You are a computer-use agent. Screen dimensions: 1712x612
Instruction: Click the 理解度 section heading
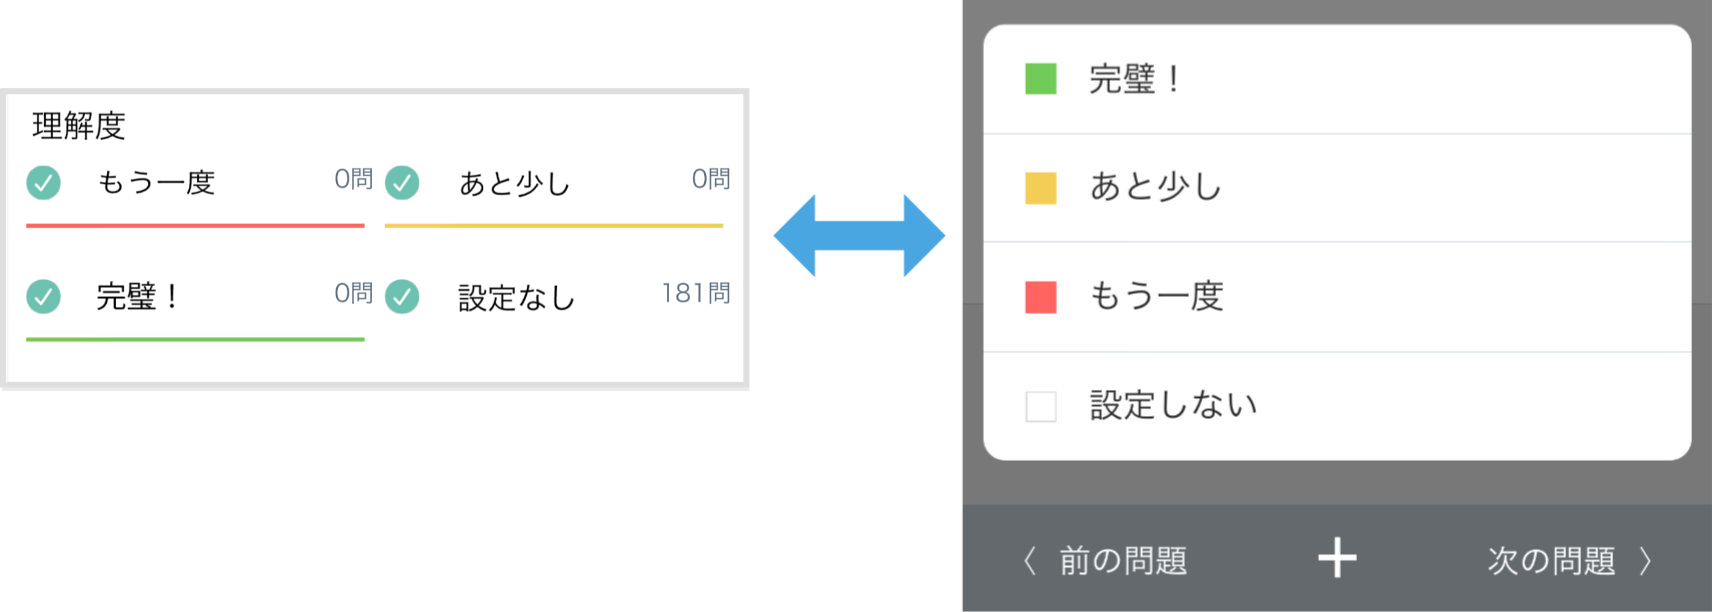point(79,126)
